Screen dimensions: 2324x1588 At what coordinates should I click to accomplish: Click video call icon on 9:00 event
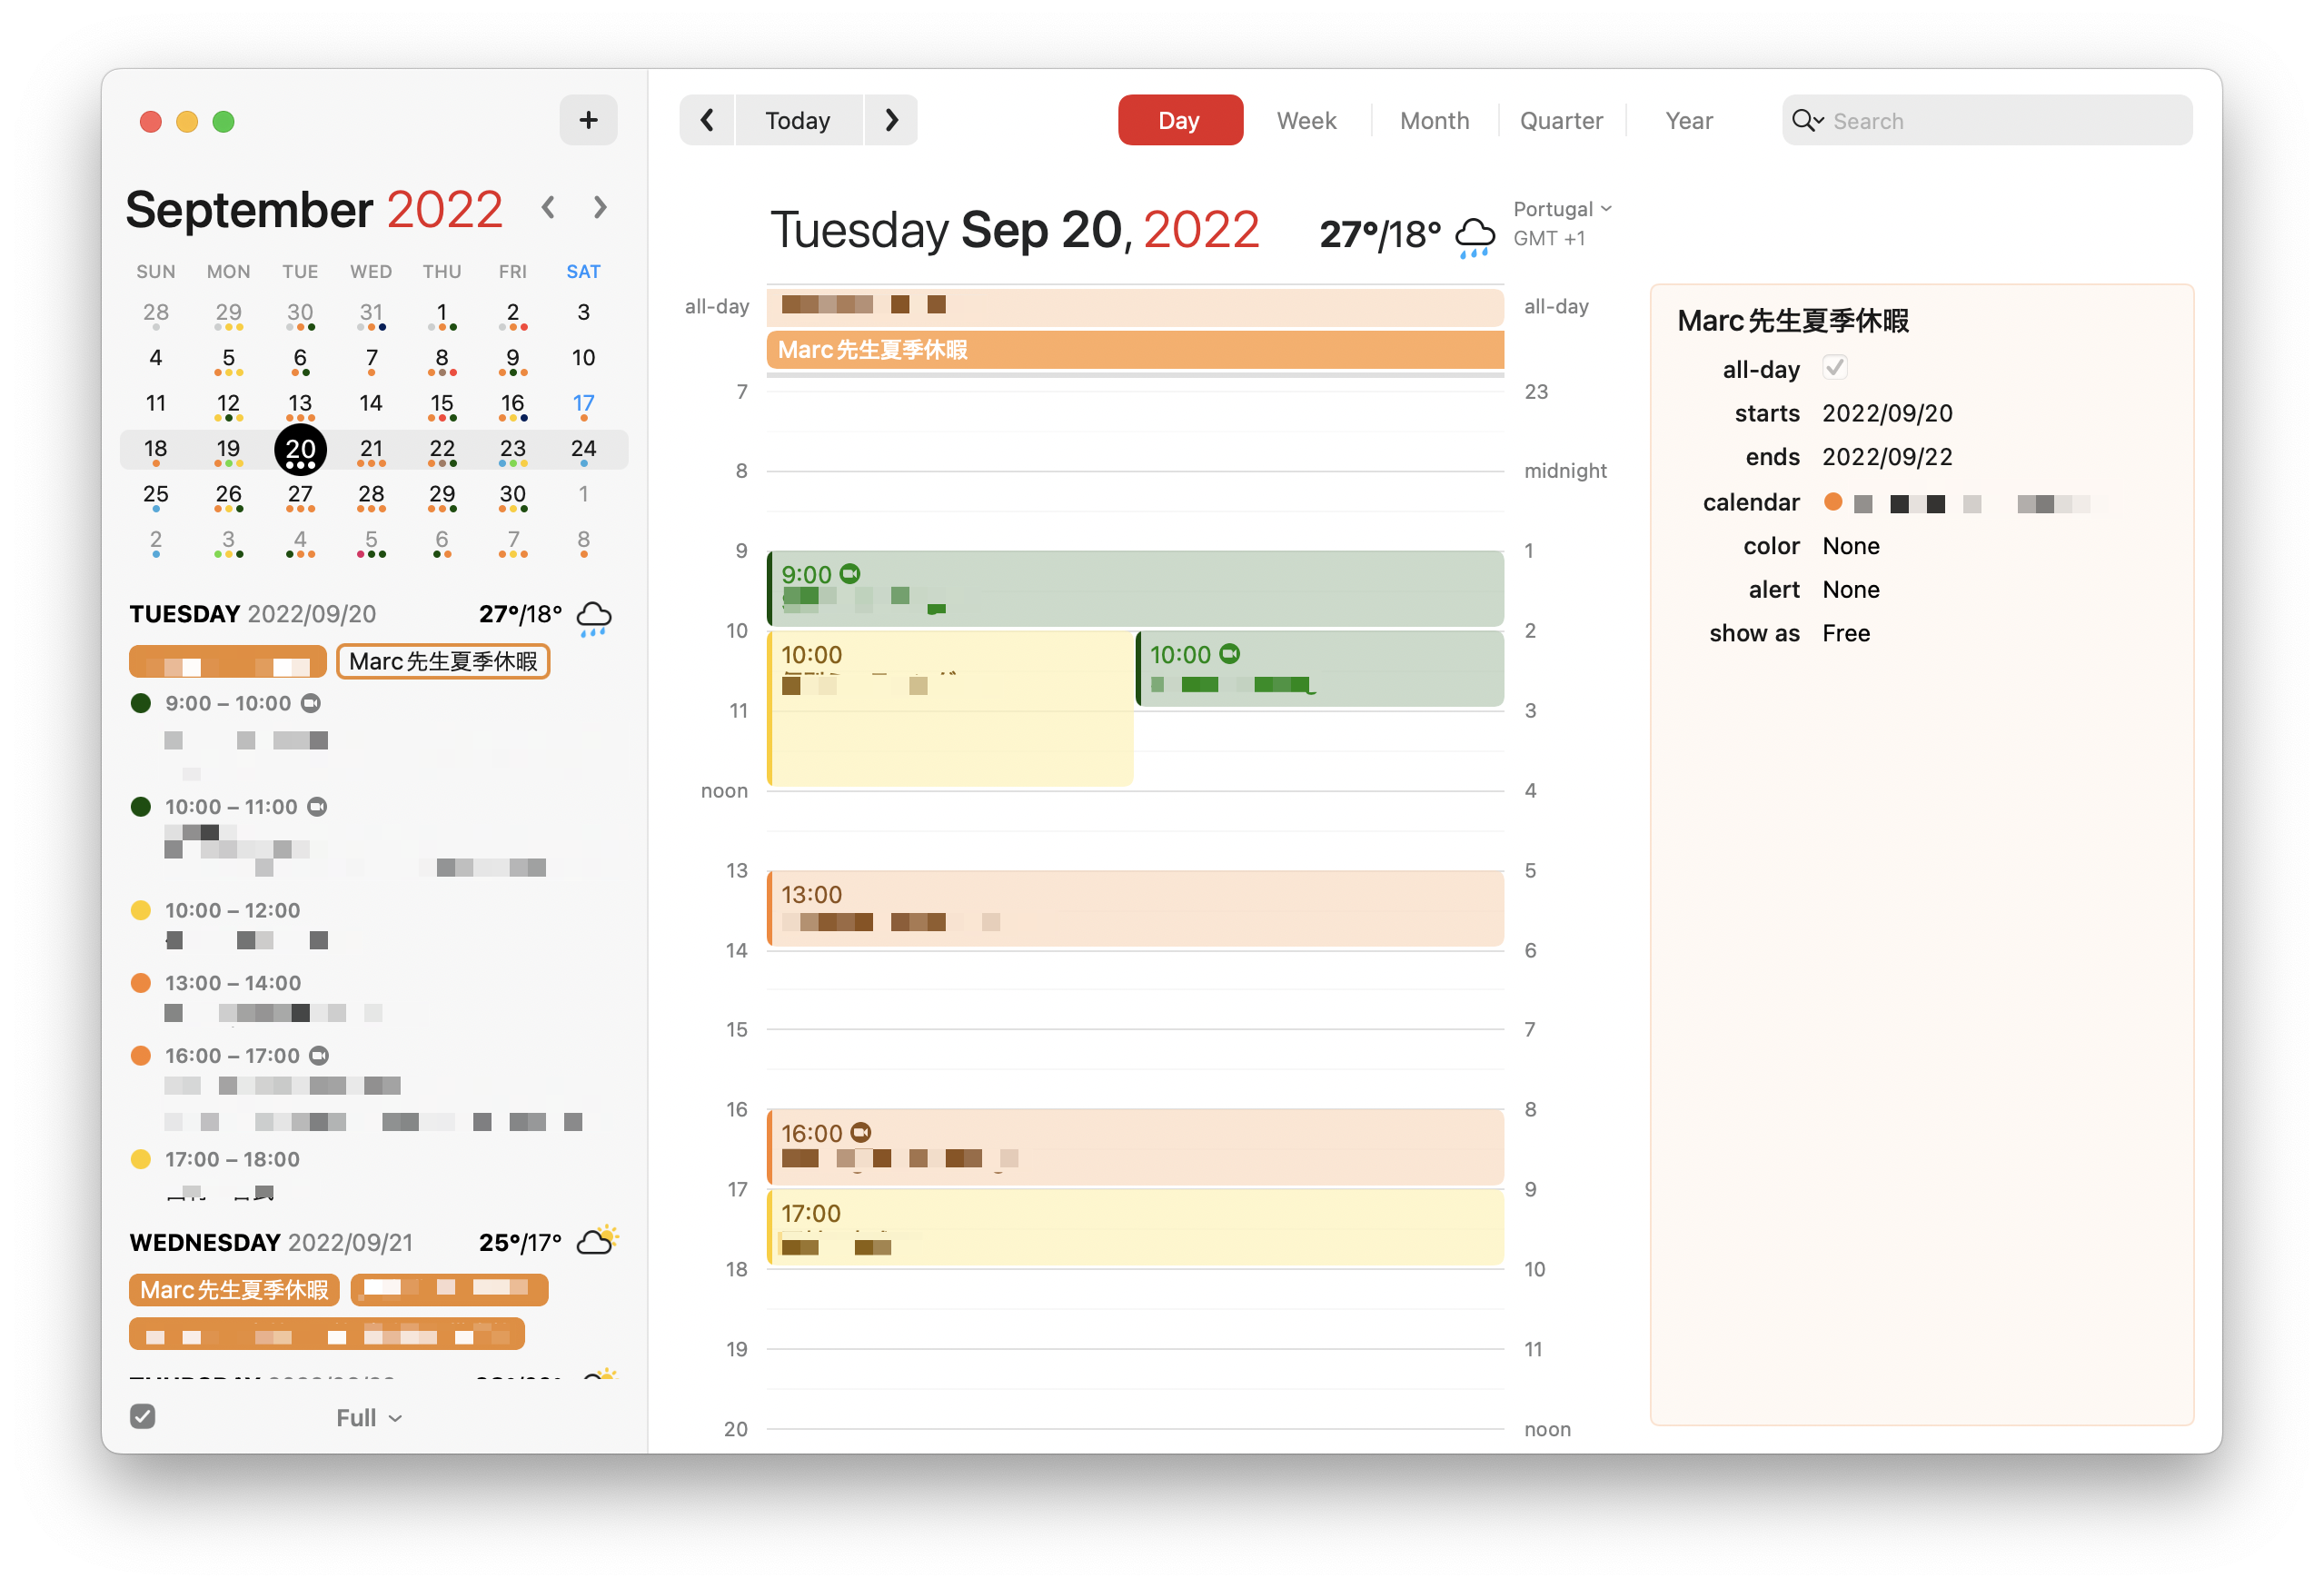coord(850,573)
